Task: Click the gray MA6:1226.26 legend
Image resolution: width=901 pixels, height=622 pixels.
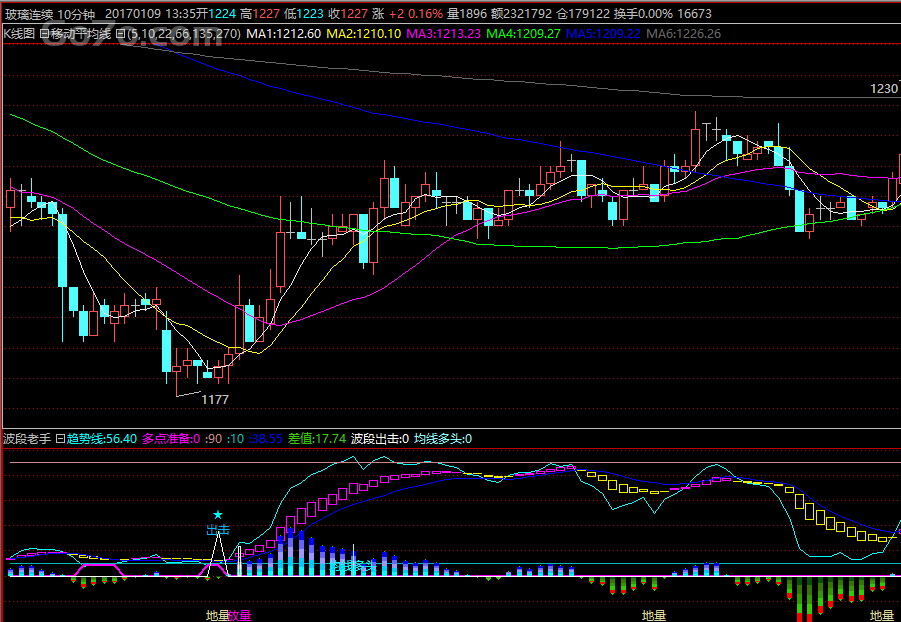Action: click(x=684, y=34)
